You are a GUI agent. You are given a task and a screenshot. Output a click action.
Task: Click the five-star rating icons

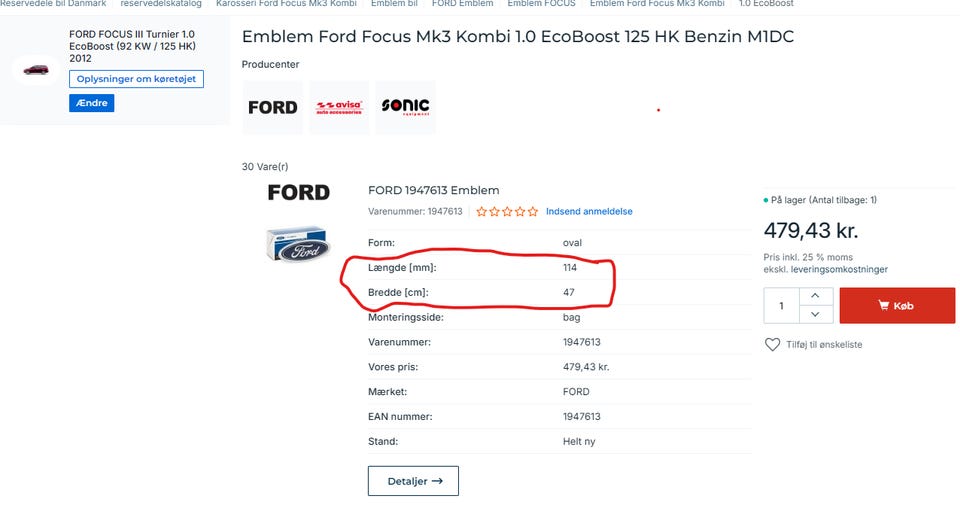506,212
